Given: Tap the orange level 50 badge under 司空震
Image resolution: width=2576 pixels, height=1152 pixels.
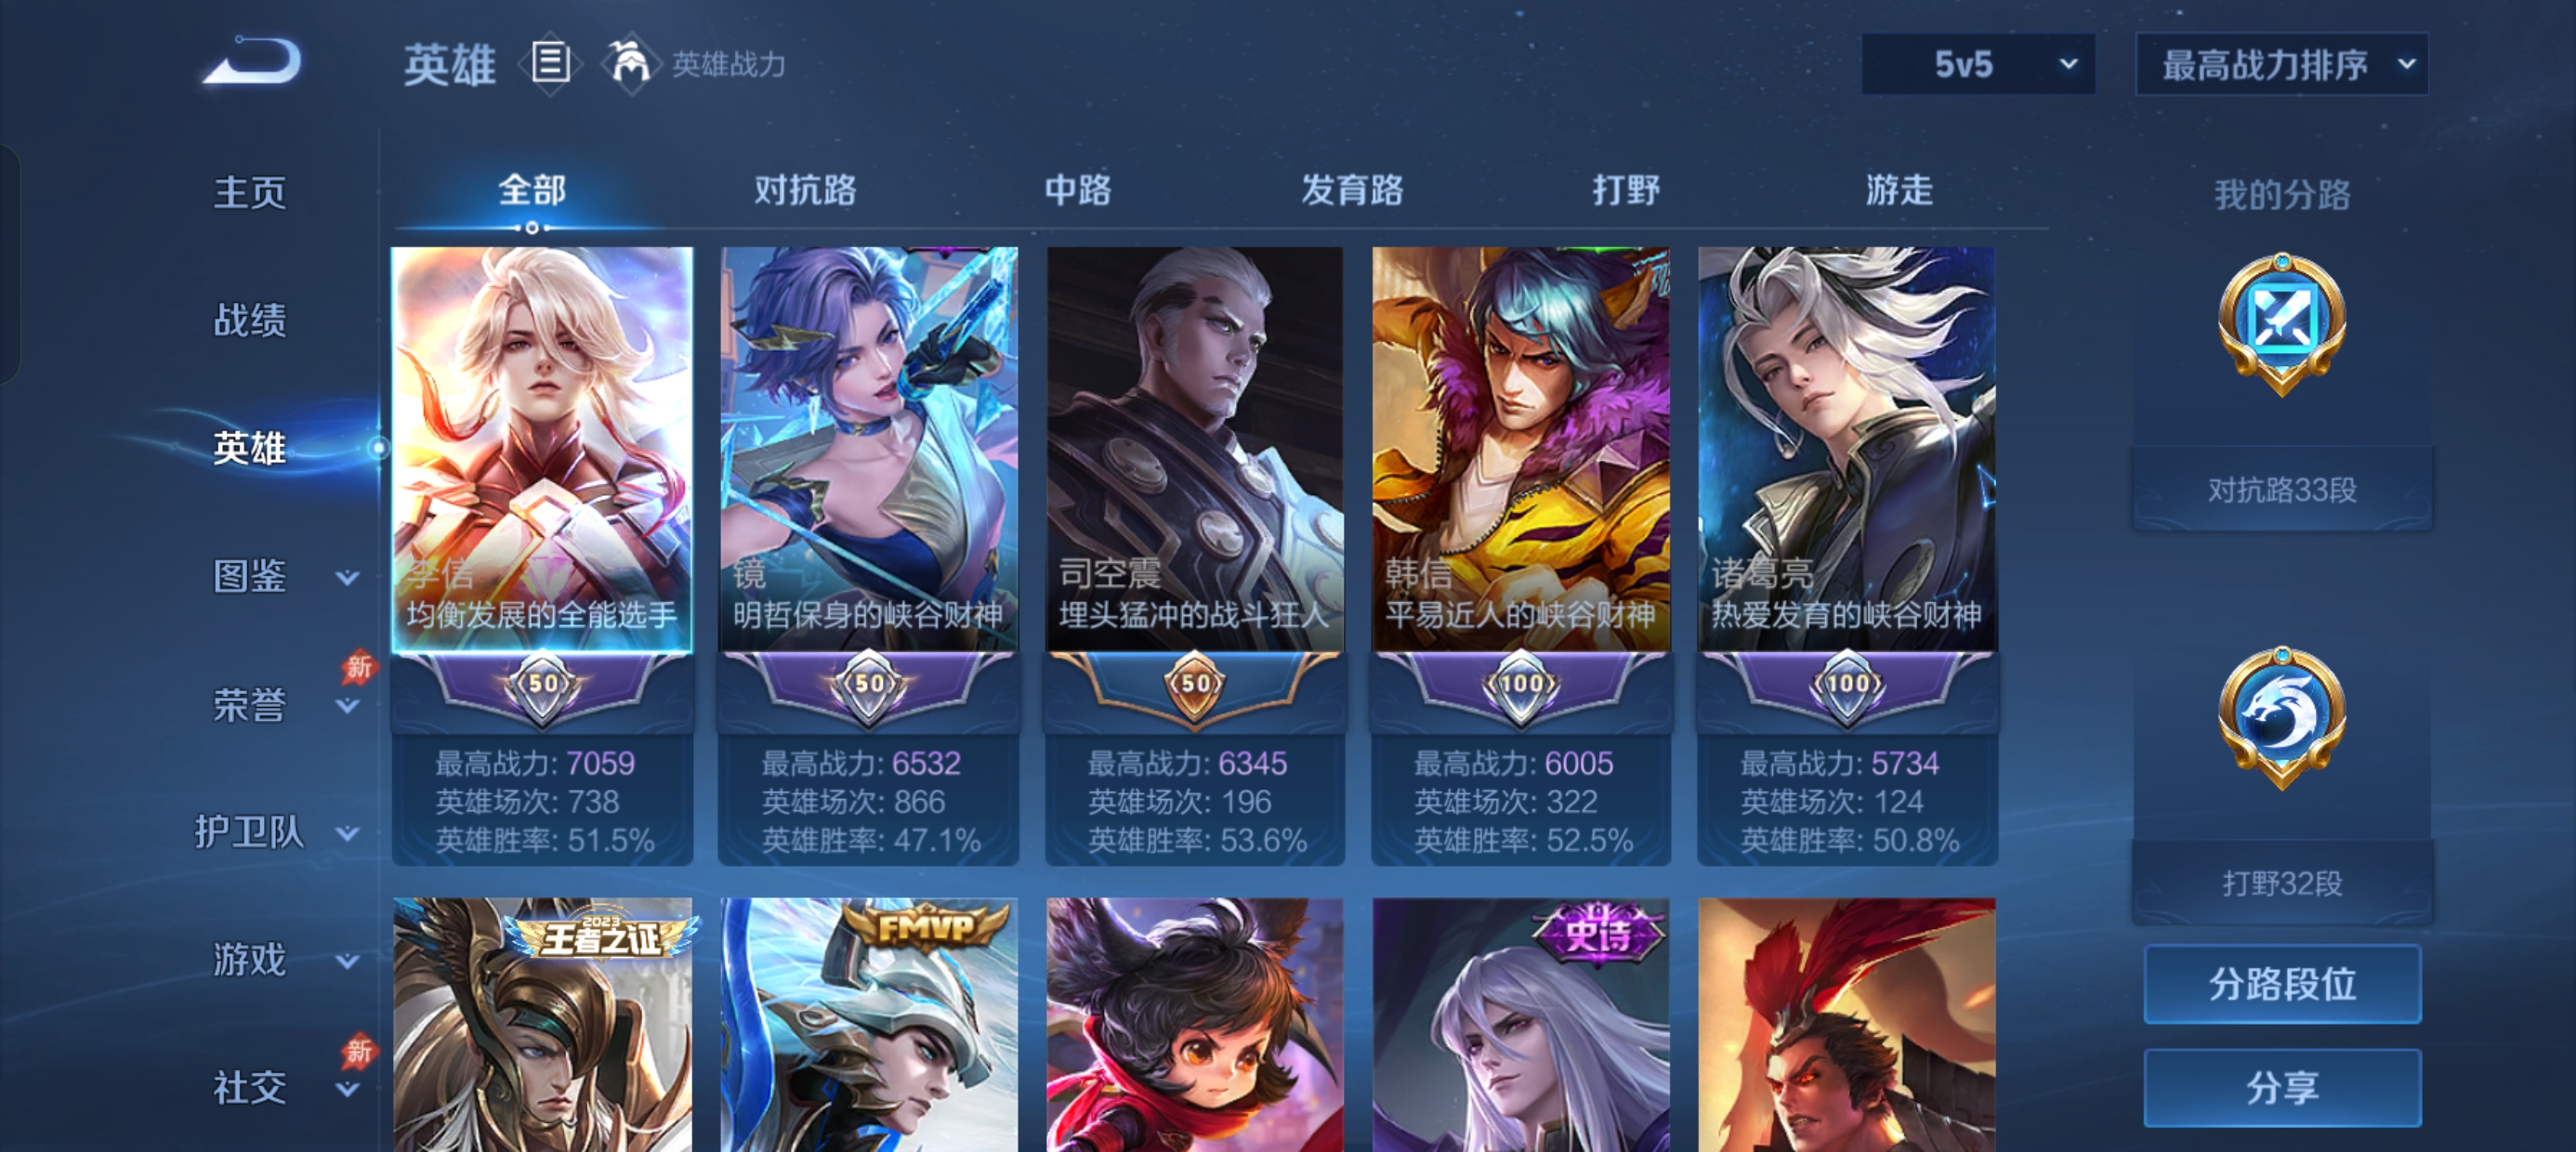Looking at the screenshot, I should [x=1195, y=685].
